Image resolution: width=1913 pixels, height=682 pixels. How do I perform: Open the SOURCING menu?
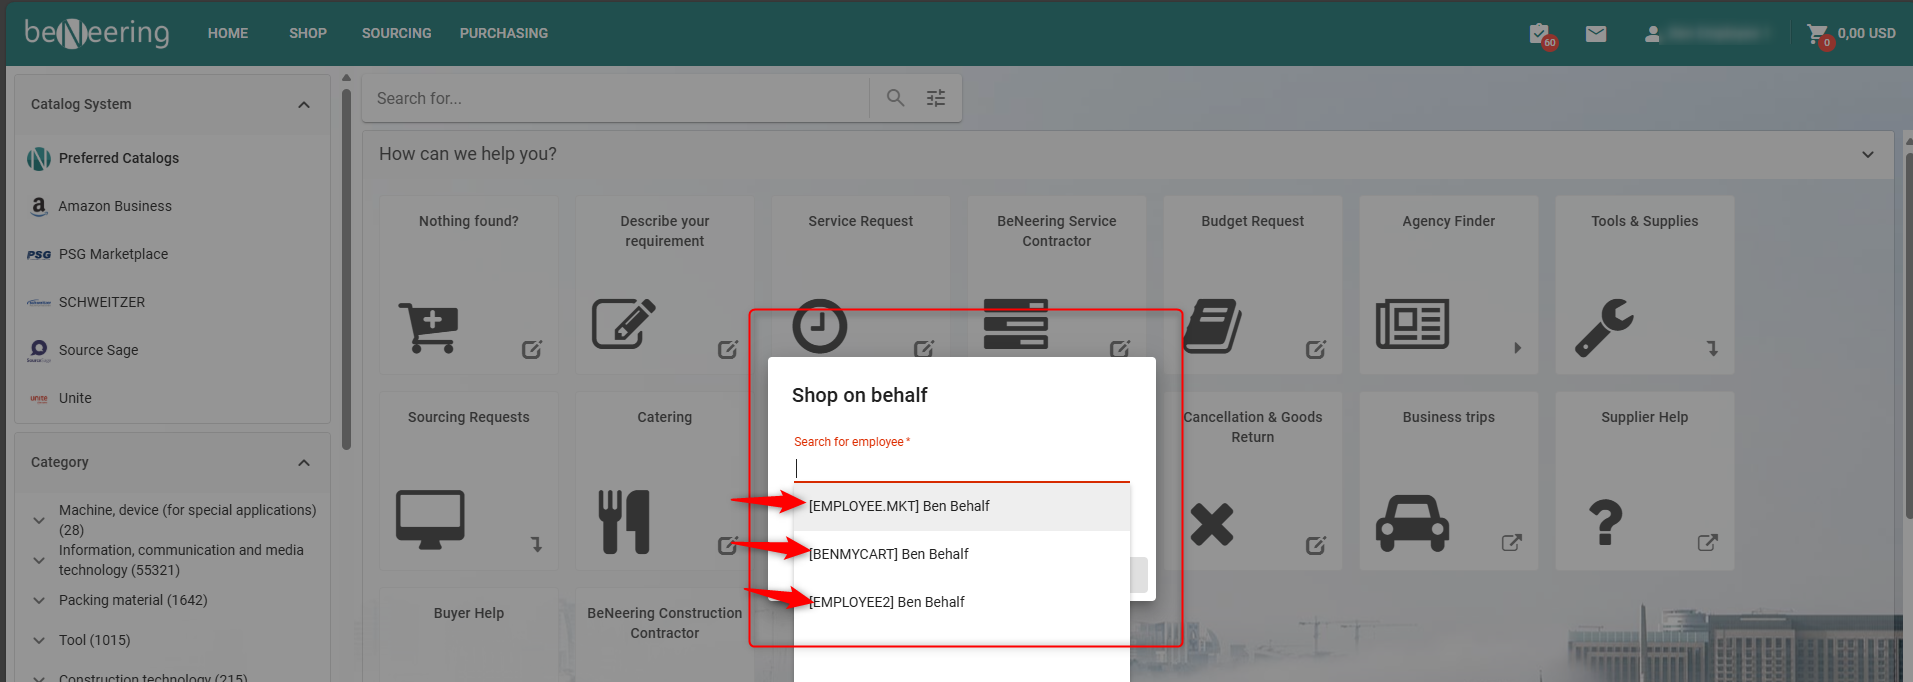pyautogui.click(x=396, y=33)
